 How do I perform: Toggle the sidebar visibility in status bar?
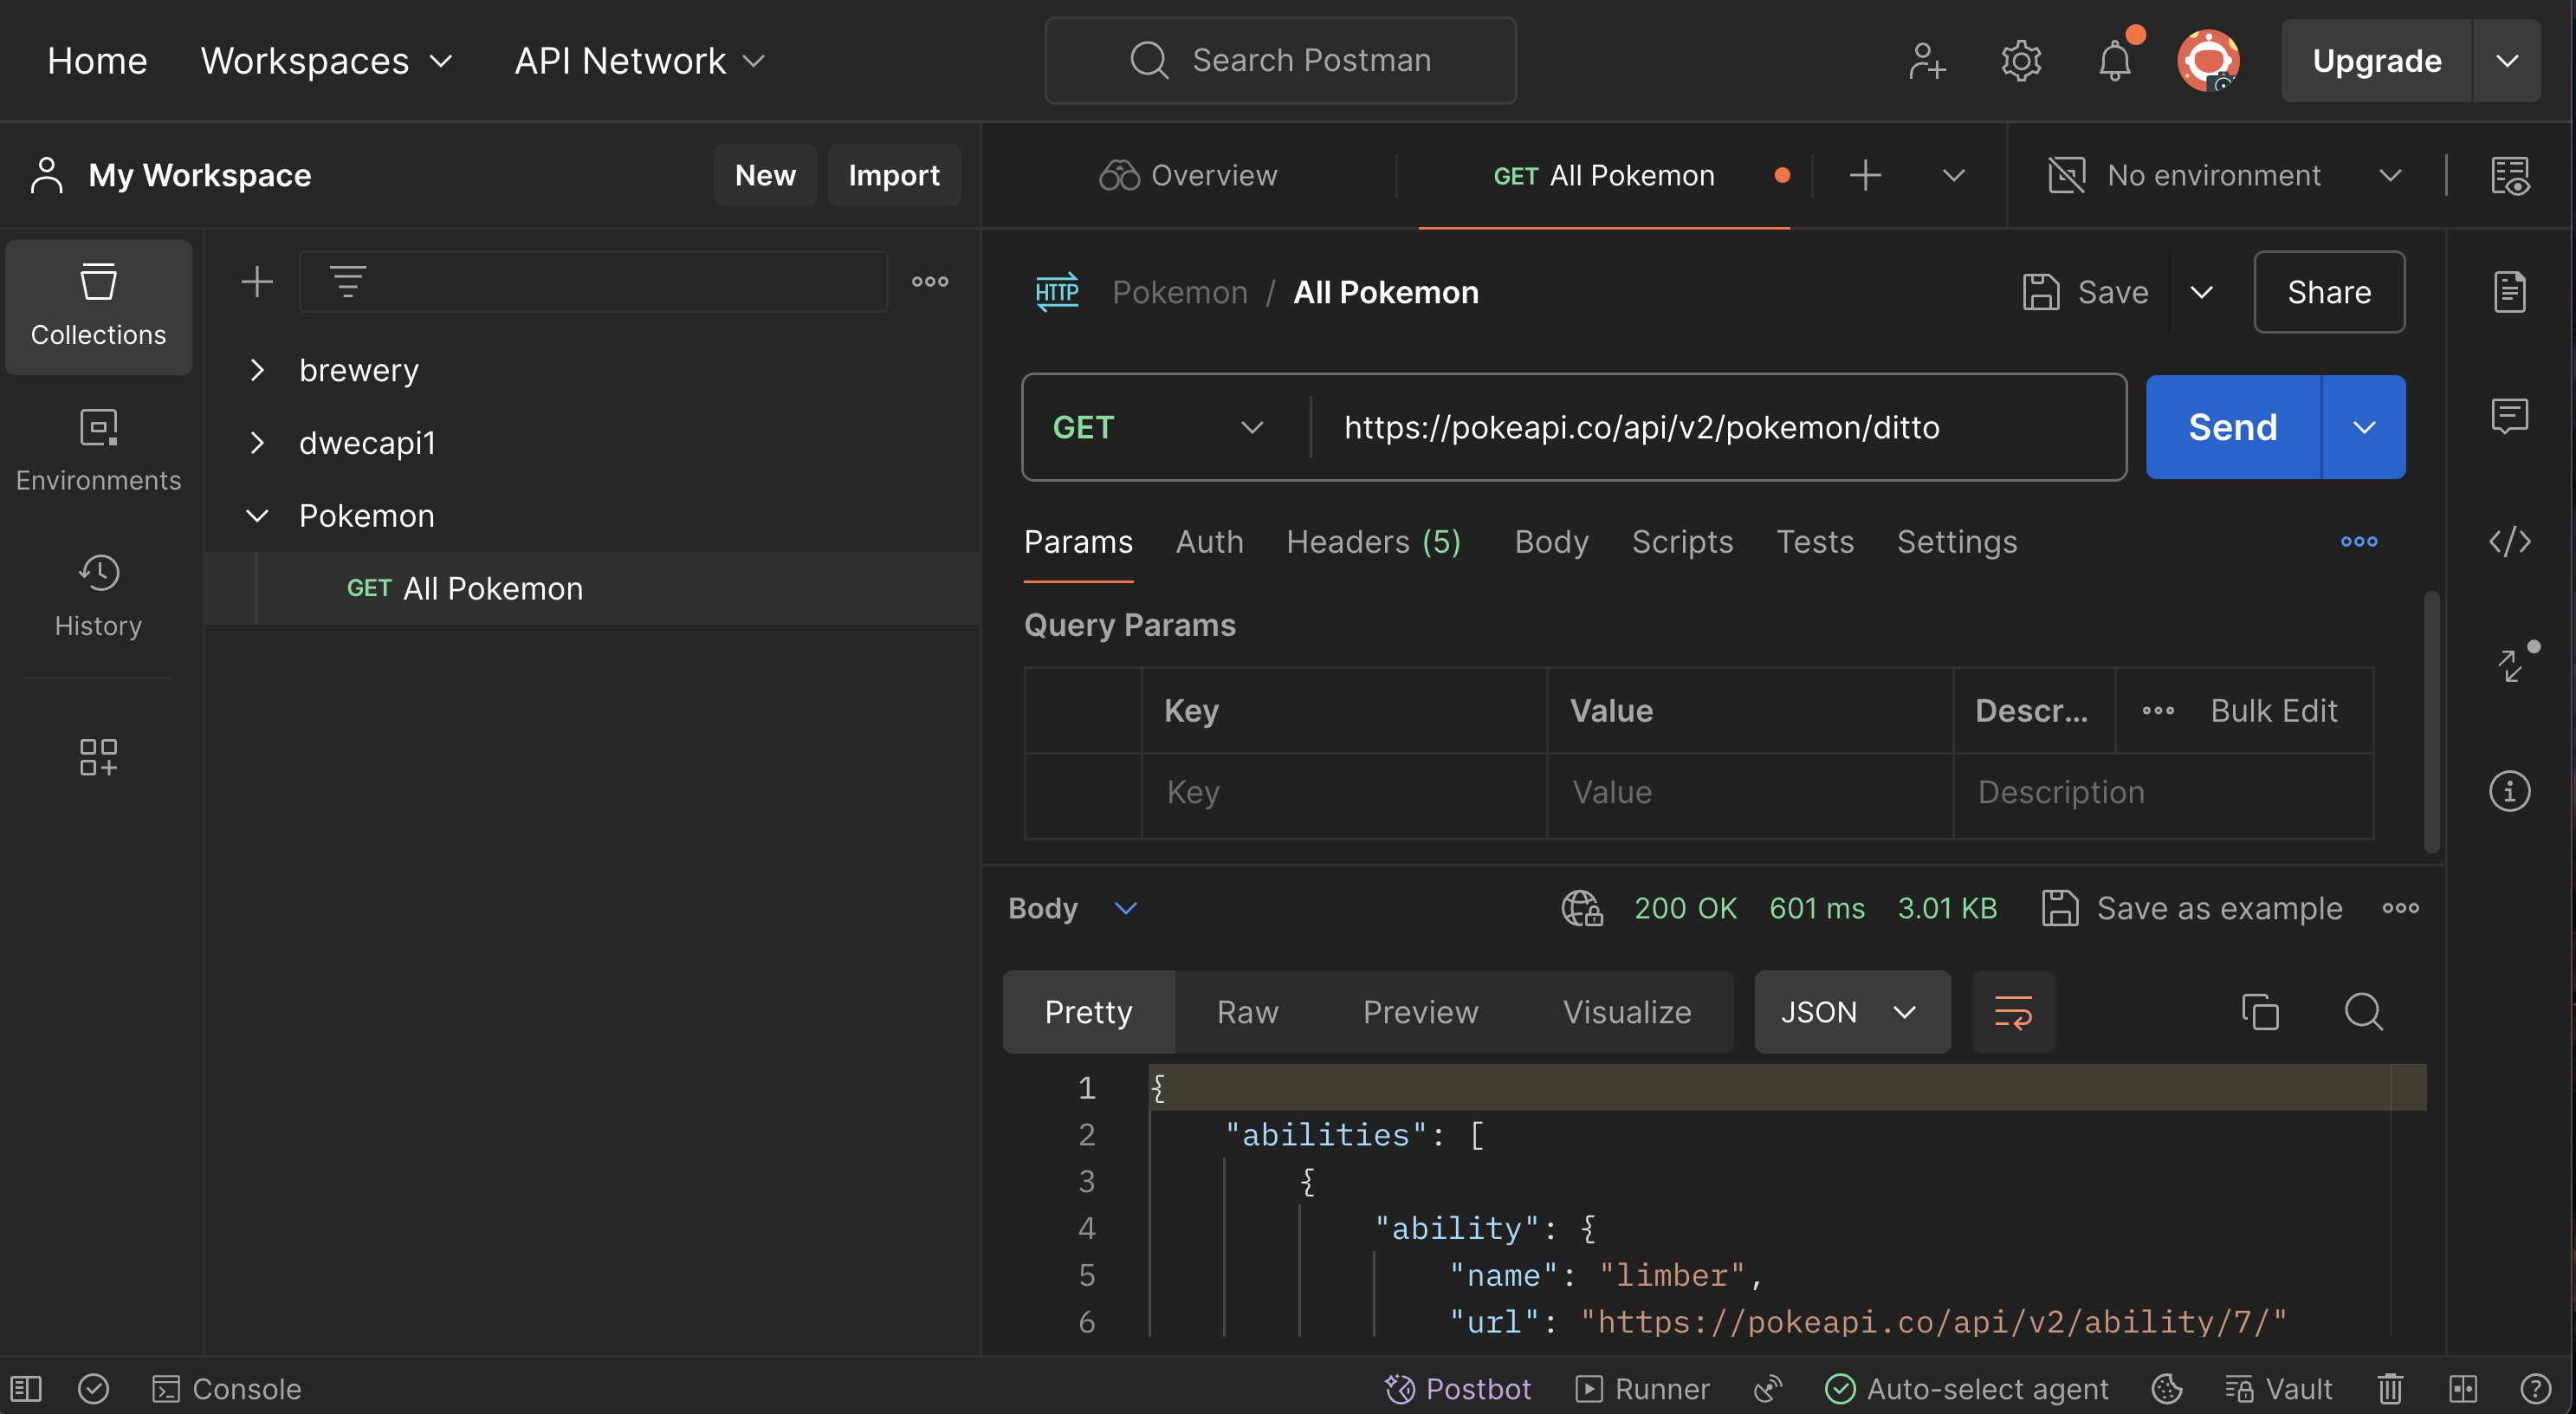pos(26,1389)
